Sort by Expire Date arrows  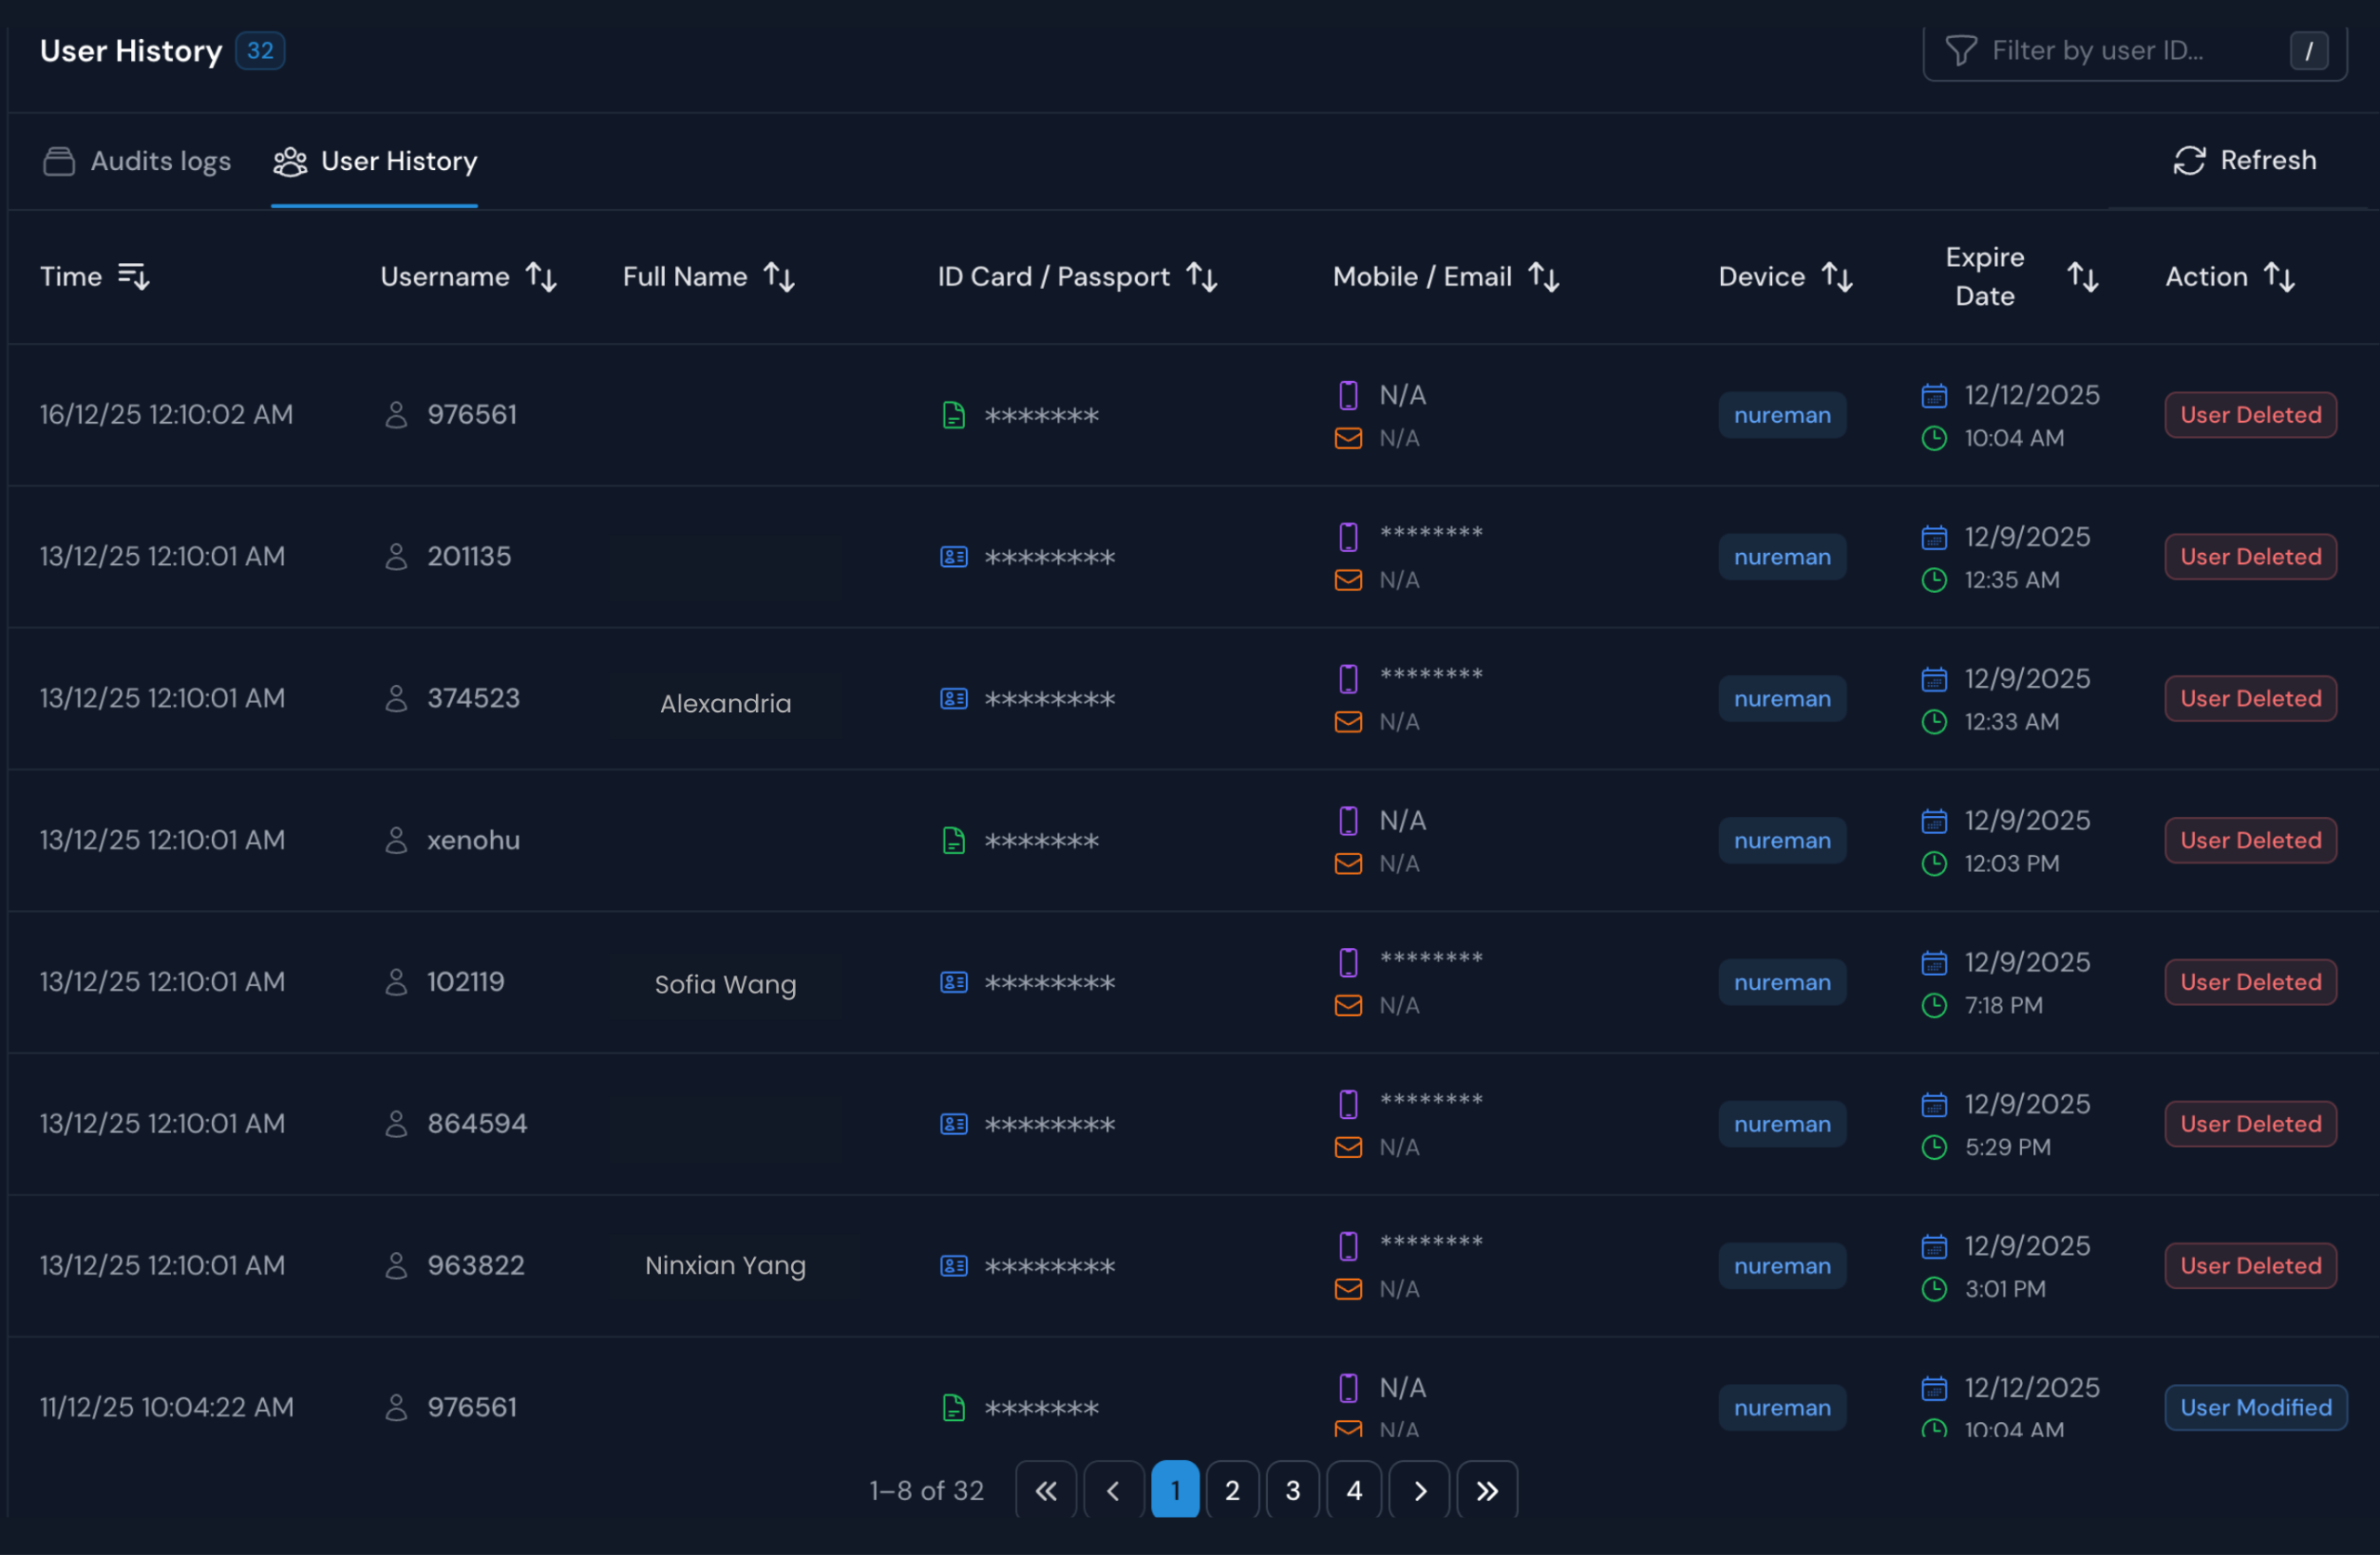pyautogui.click(x=2082, y=277)
